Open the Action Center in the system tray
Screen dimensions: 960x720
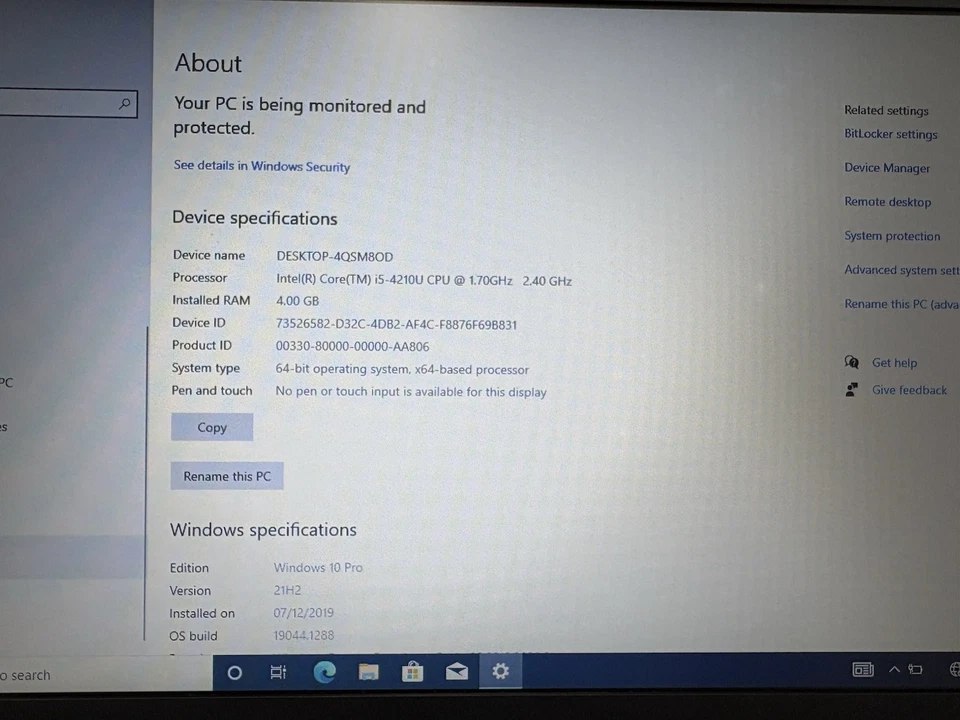point(954,671)
